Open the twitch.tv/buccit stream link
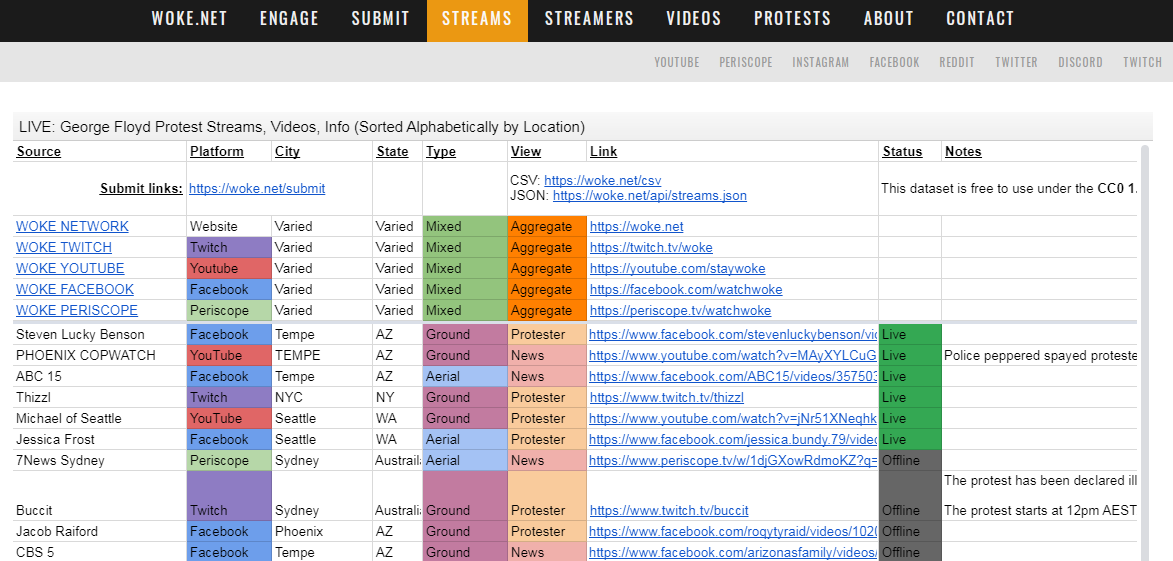Screen dimensions: 1173x561 point(670,511)
